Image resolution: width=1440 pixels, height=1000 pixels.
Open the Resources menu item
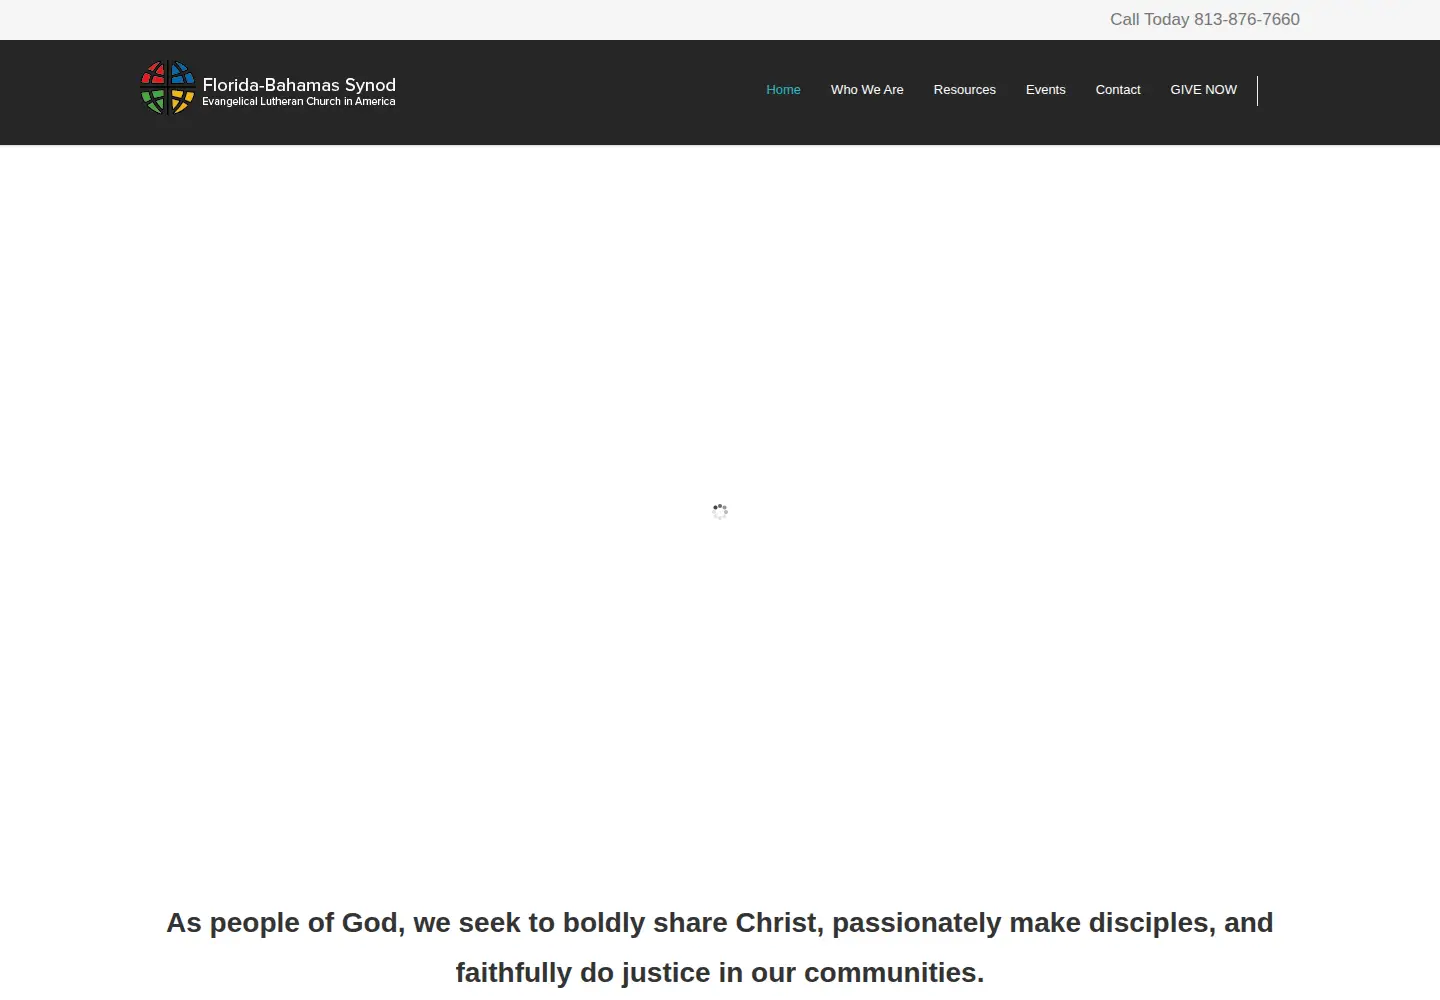964,90
